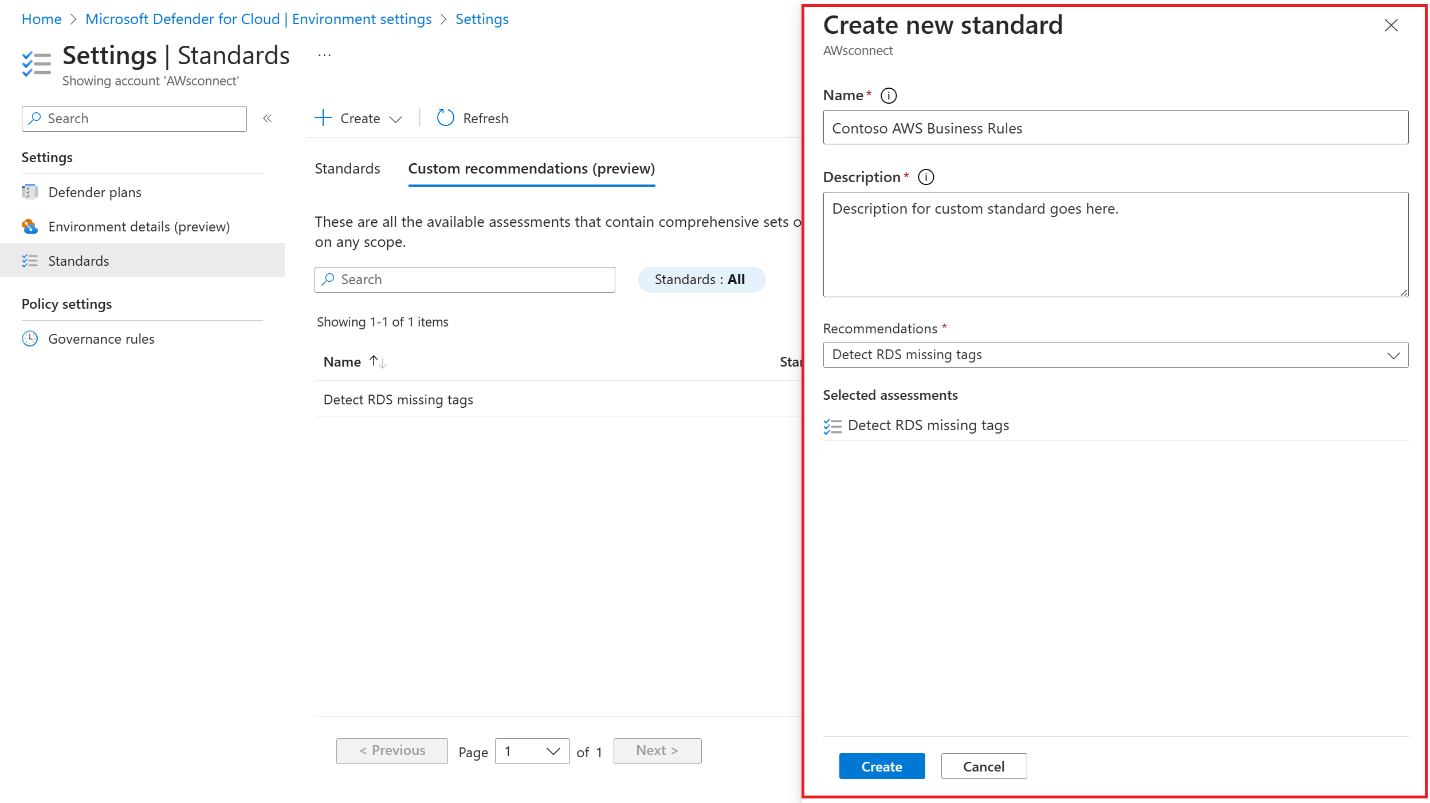Close the Create new standard panel
The width and height of the screenshot is (1430, 803).
click(1391, 26)
